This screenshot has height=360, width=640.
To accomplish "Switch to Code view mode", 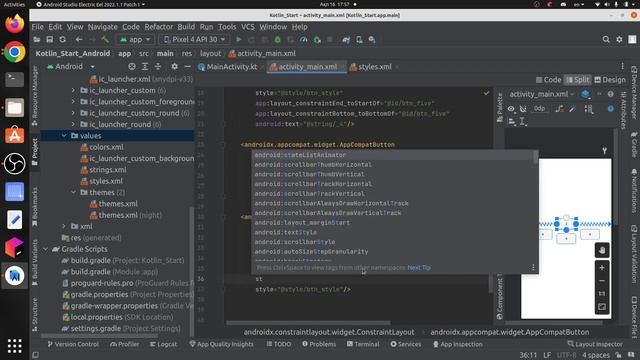I will pyautogui.click(x=548, y=80).
